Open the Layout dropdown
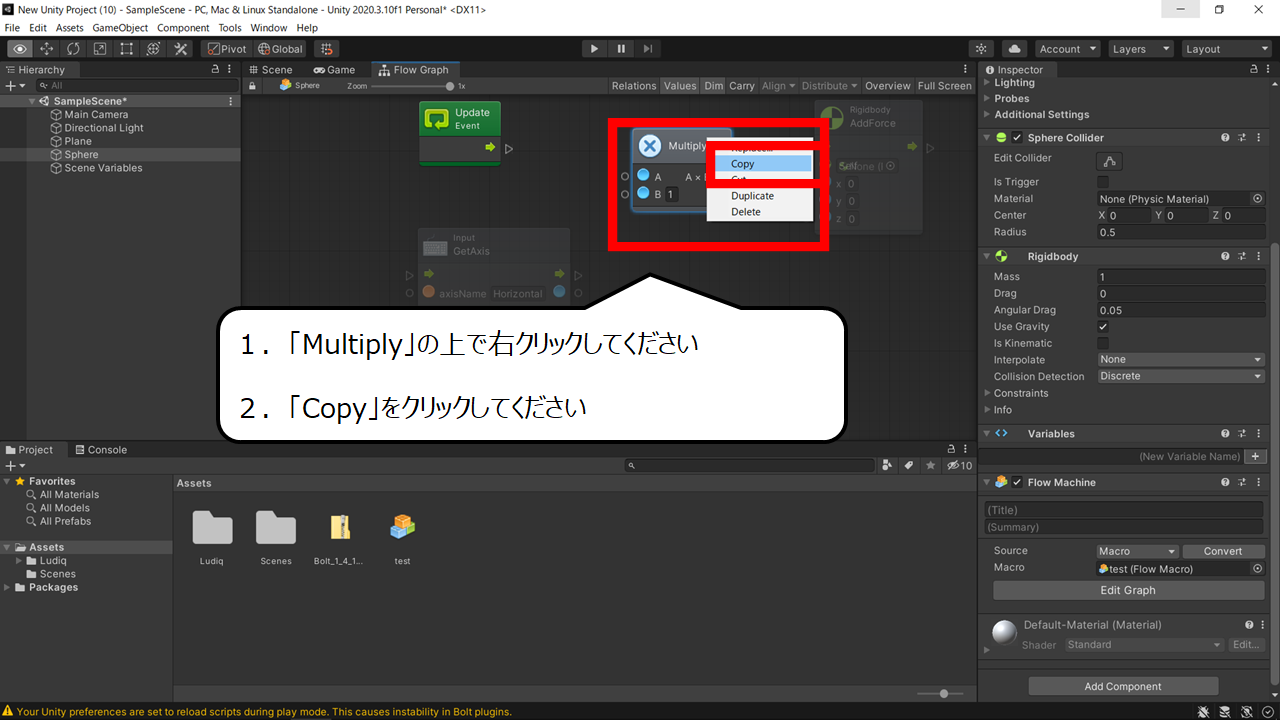Image resolution: width=1280 pixels, height=720 pixels. [x=1225, y=49]
